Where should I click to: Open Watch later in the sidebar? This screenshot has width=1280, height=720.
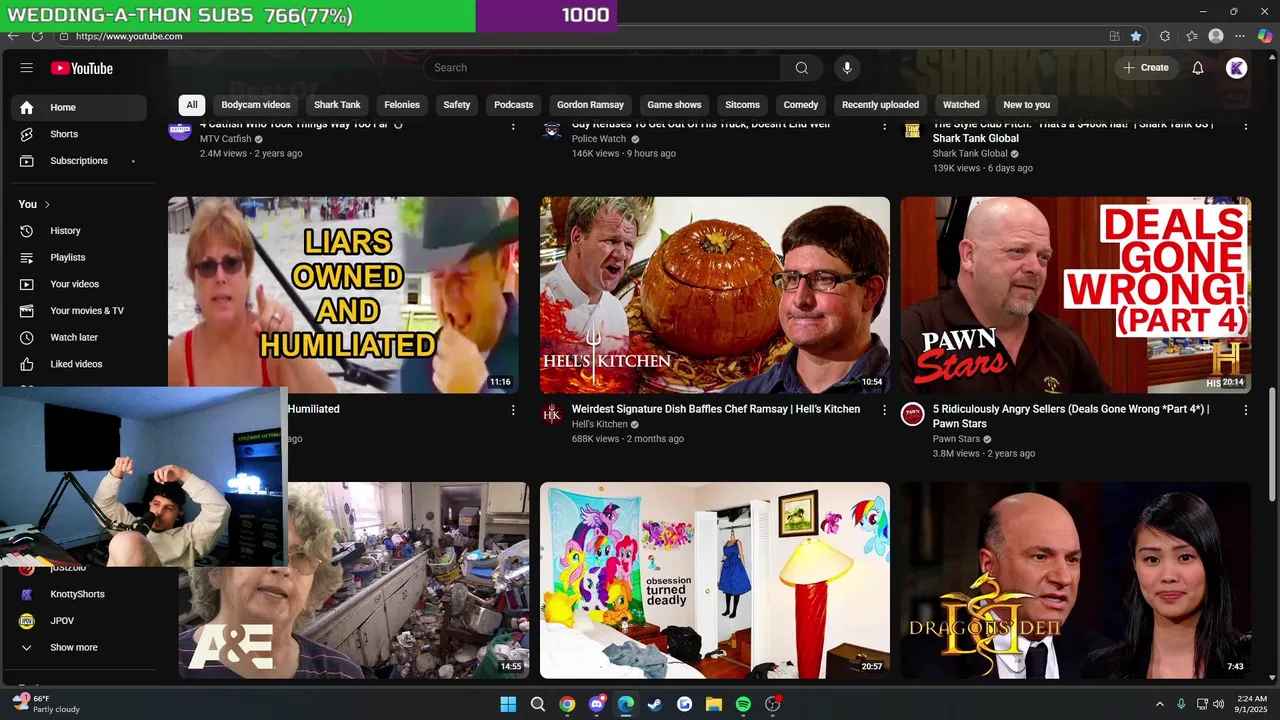coord(79,338)
